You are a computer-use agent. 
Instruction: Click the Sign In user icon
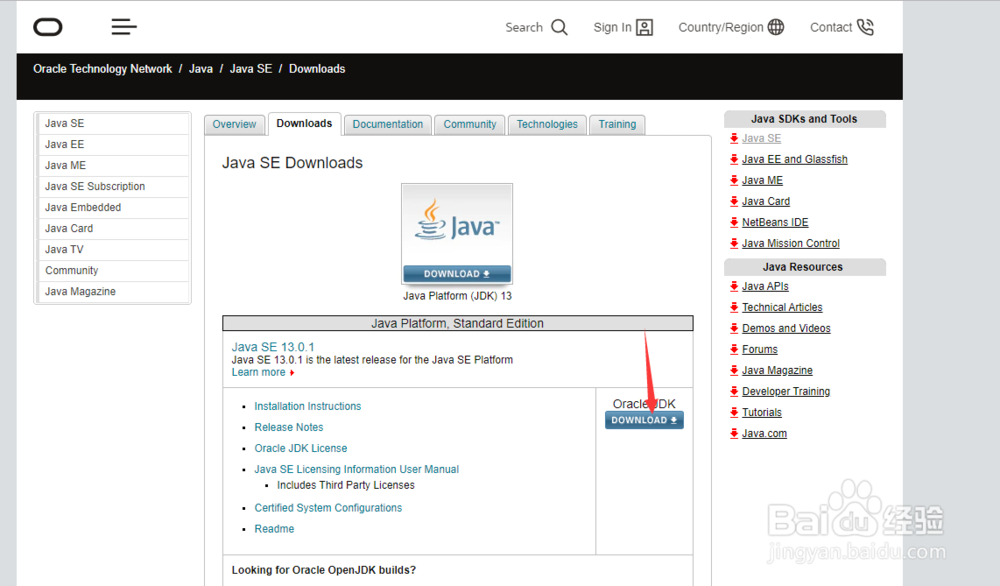coord(645,27)
